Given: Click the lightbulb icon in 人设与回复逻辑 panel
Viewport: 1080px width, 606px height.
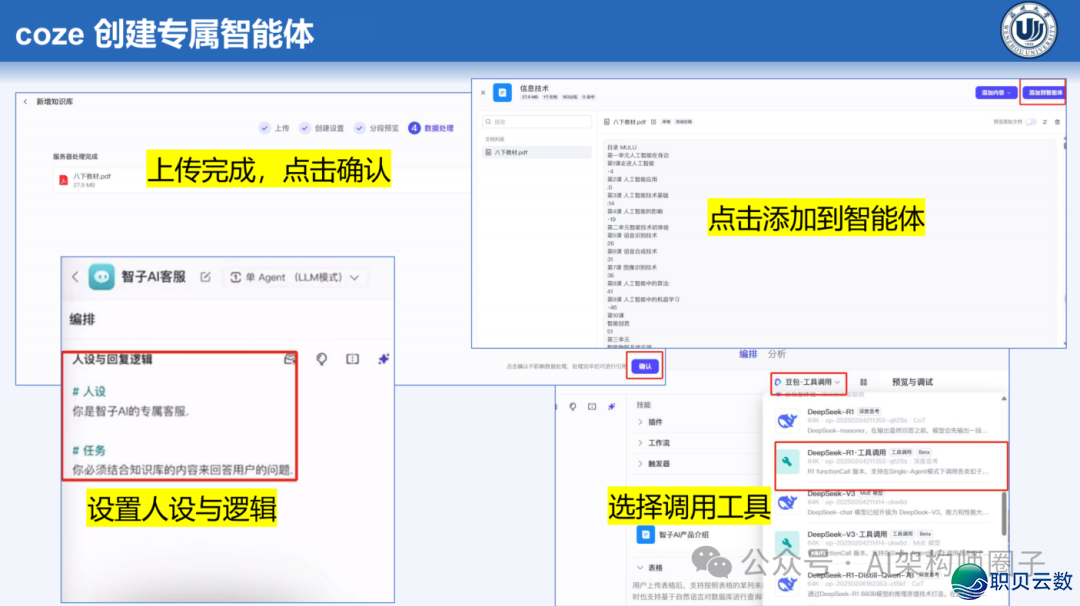Looking at the screenshot, I should [x=321, y=357].
